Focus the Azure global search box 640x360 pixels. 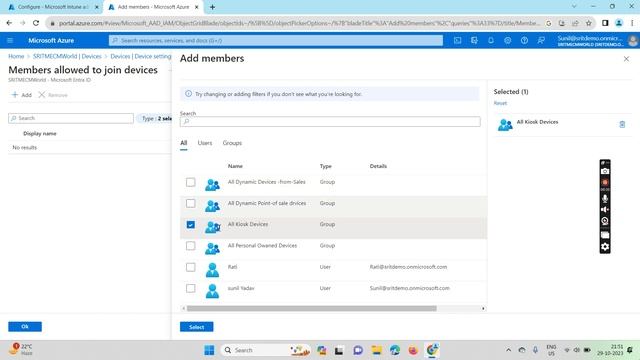(276, 40)
